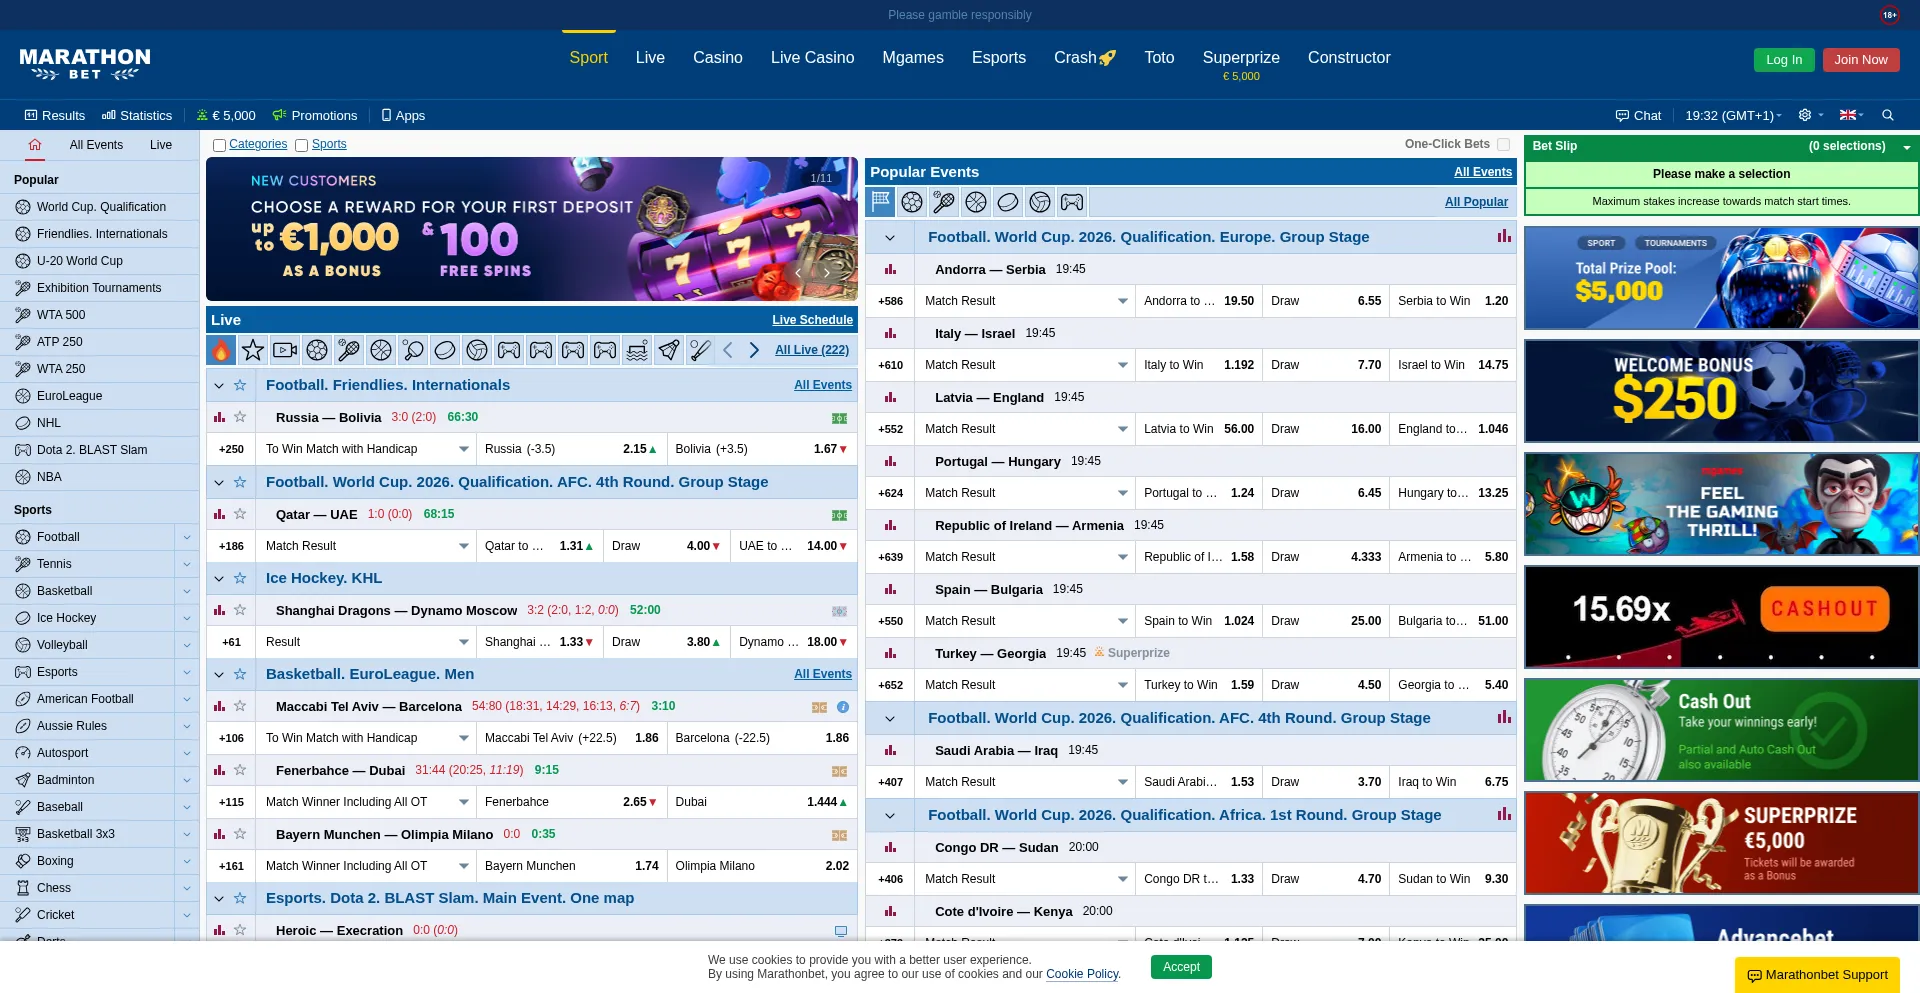Click the home icon in left sidebar

pyautogui.click(x=35, y=145)
